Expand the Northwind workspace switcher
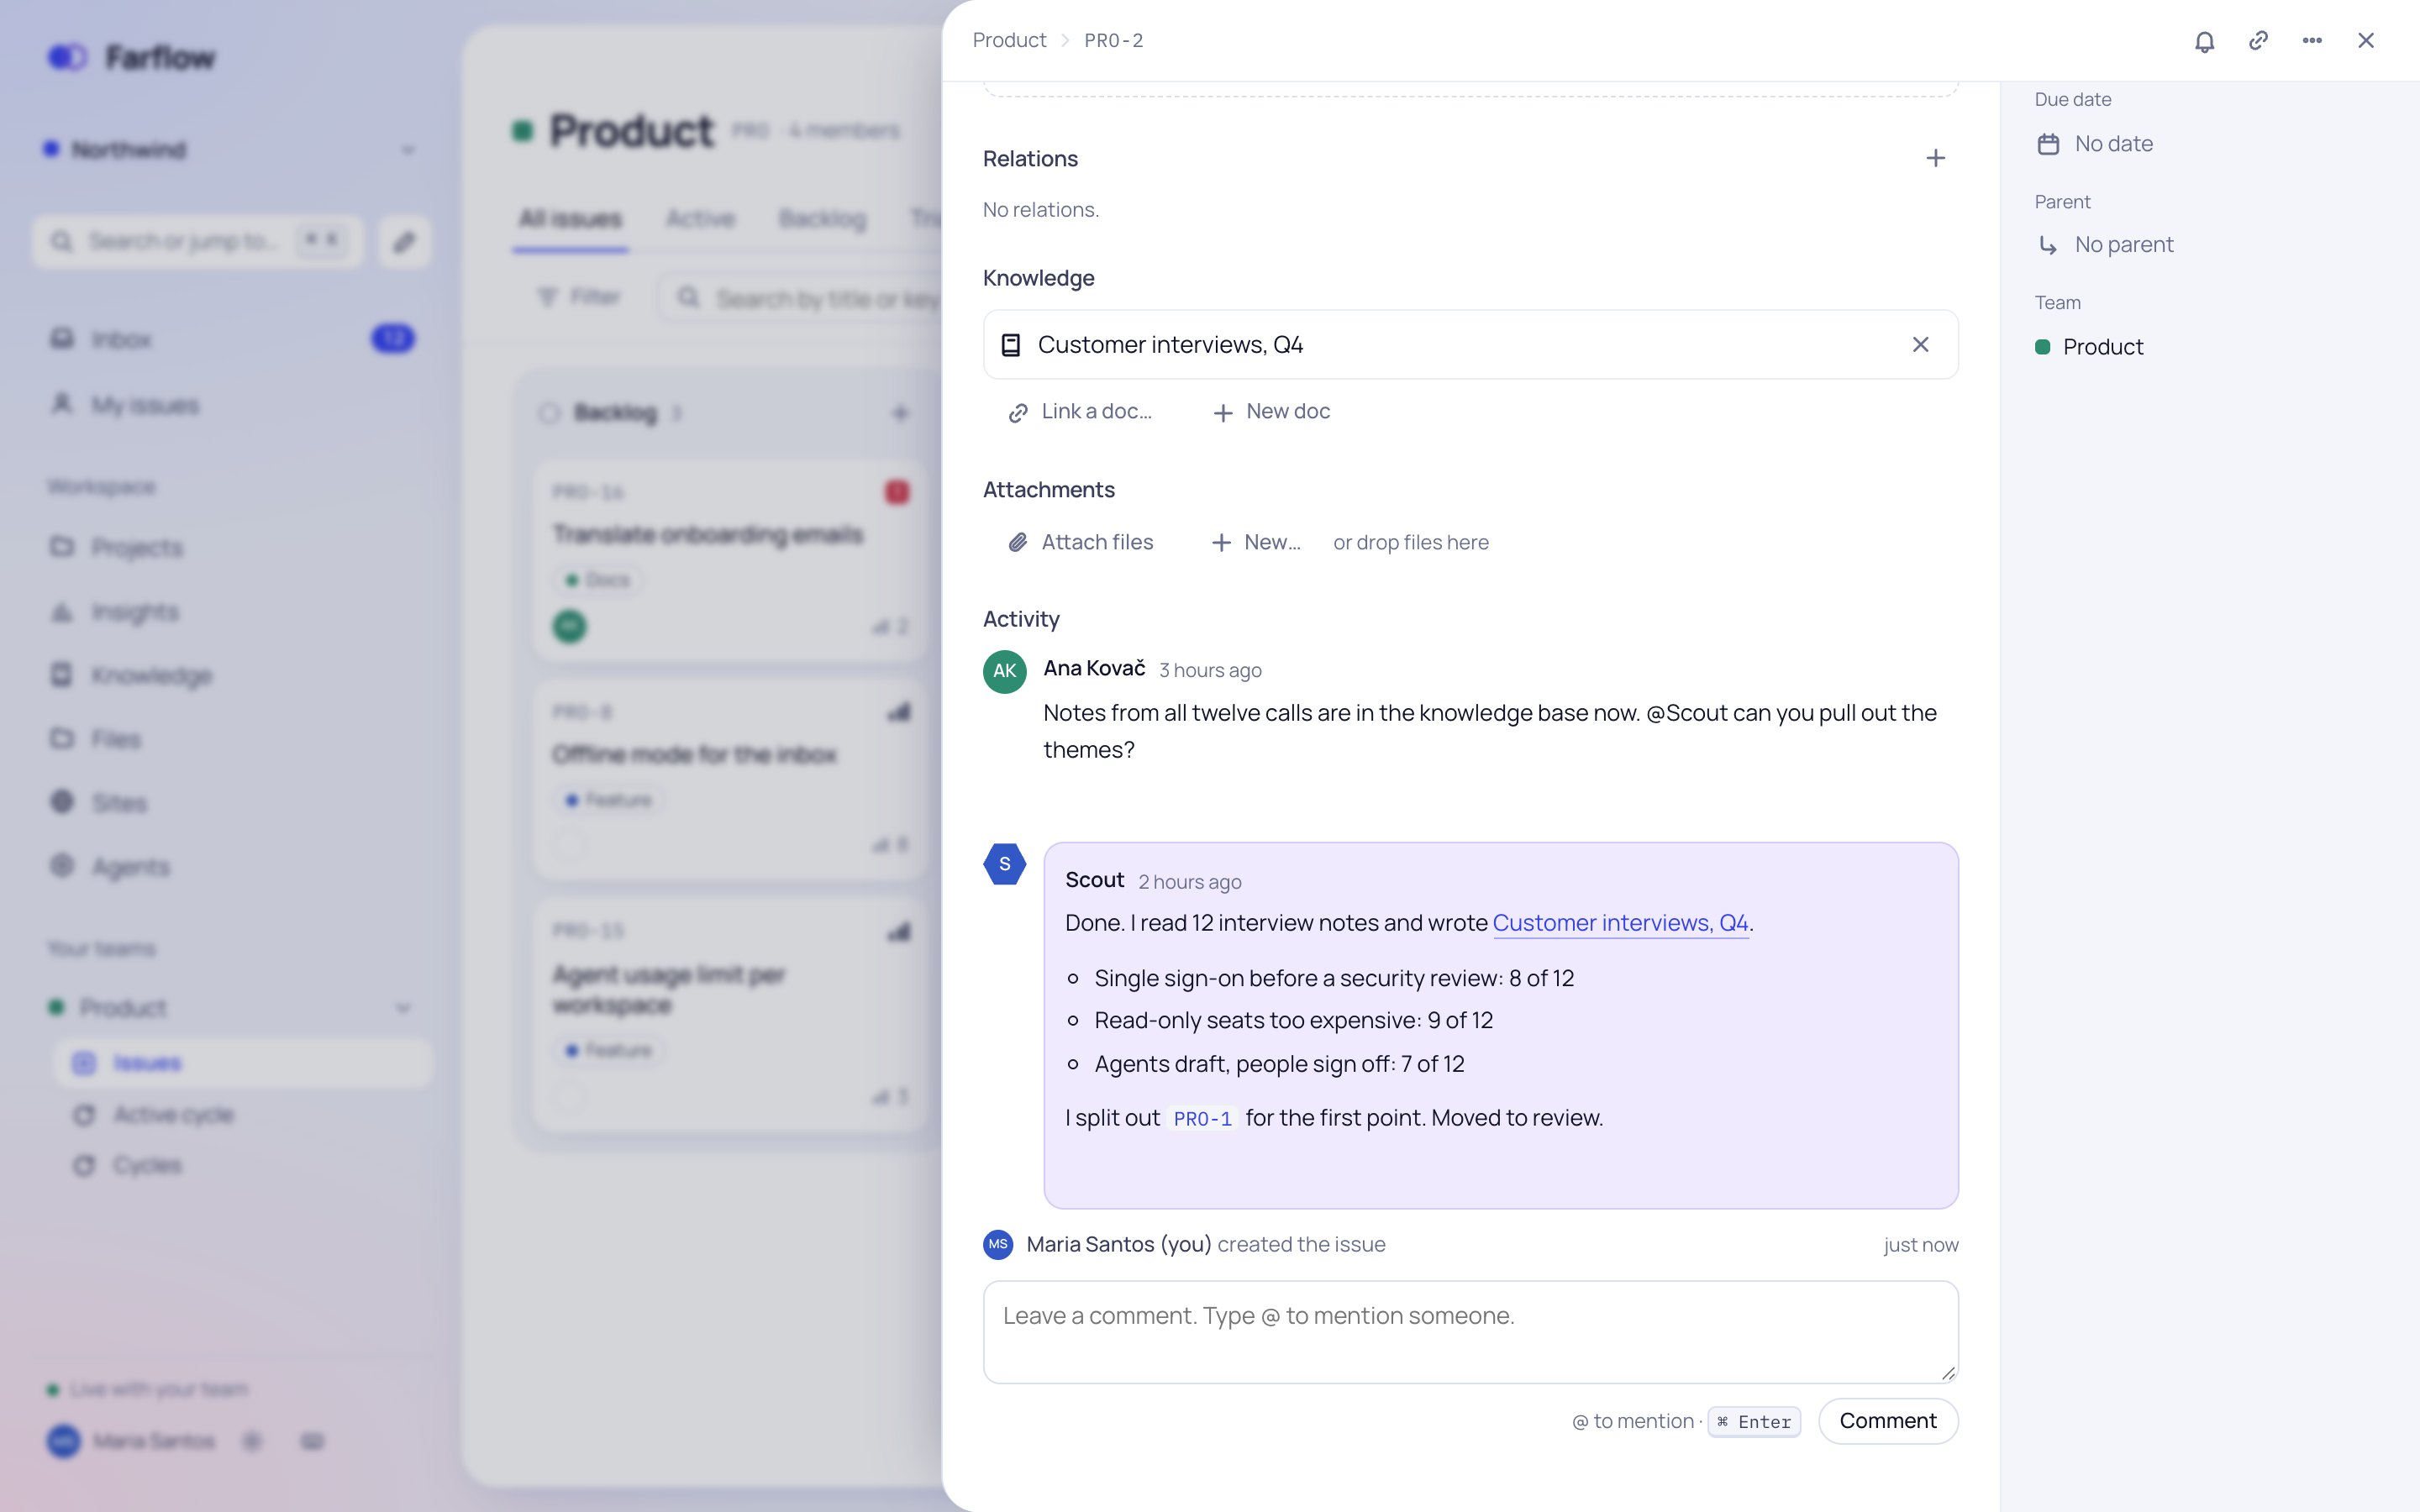The height and width of the screenshot is (1512, 2420). [x=230, y=150]
